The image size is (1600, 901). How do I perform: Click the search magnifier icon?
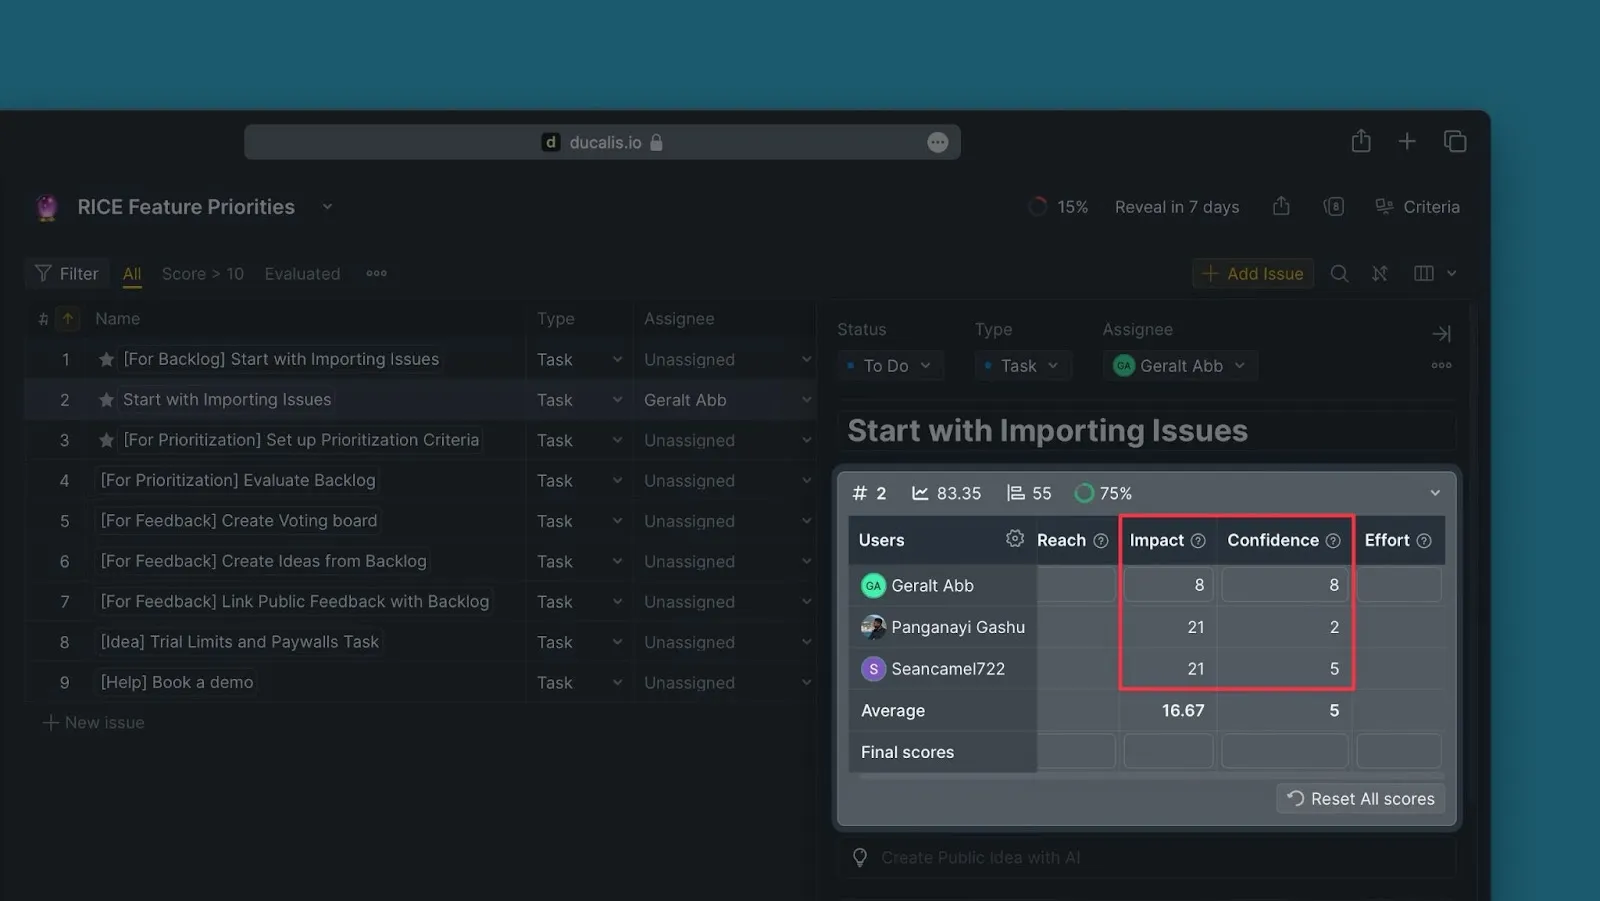tap(1339, 274)
